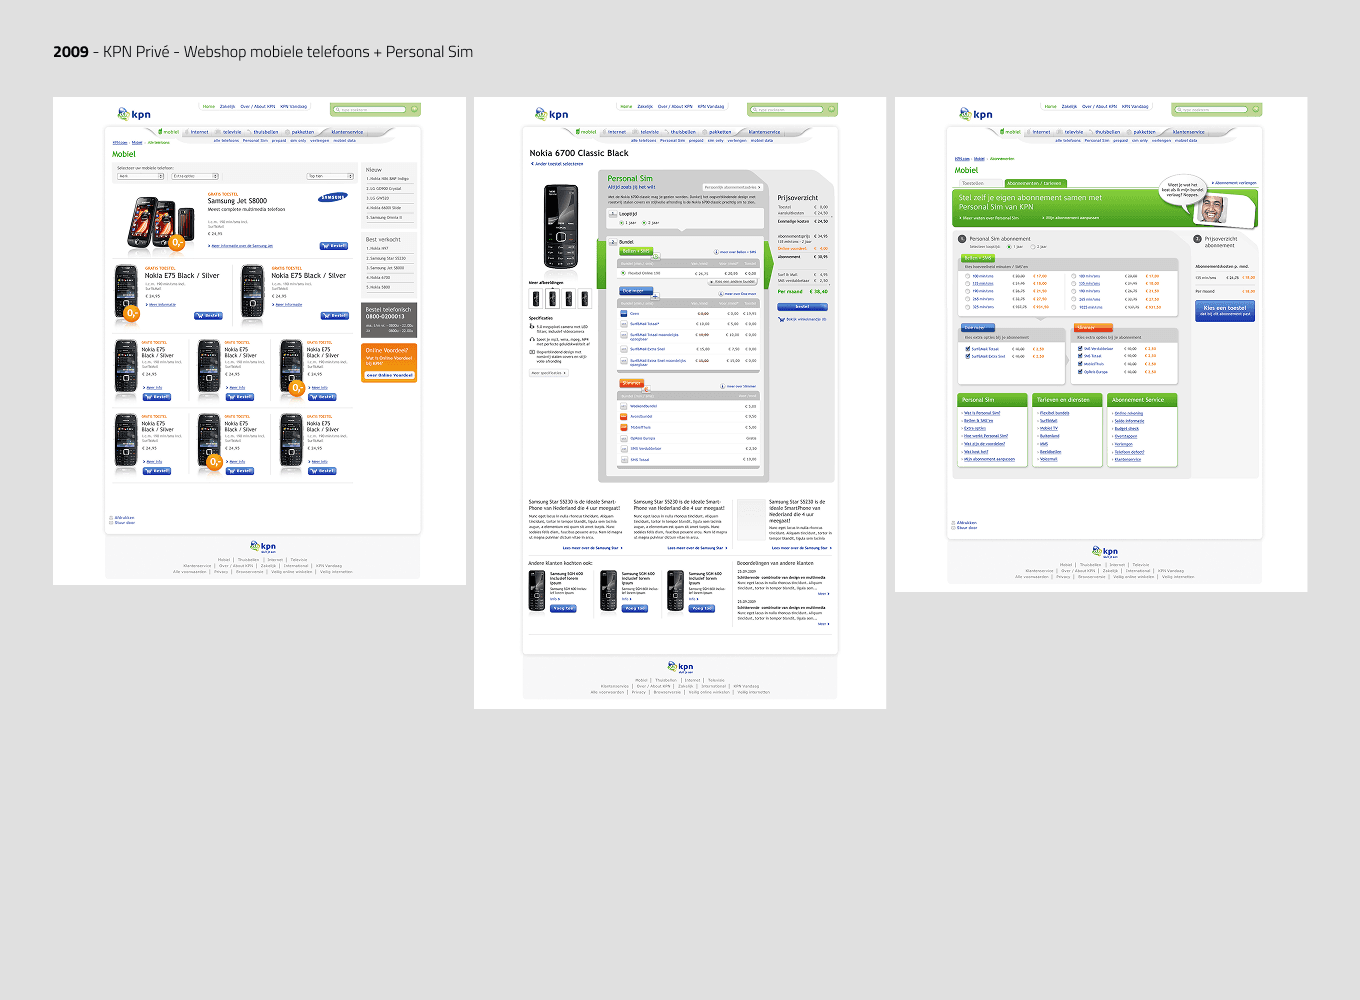Click the info icon beside 'meer over Doe meer'
Viewport: 1360px width, 1000px height.
(720, 294)
